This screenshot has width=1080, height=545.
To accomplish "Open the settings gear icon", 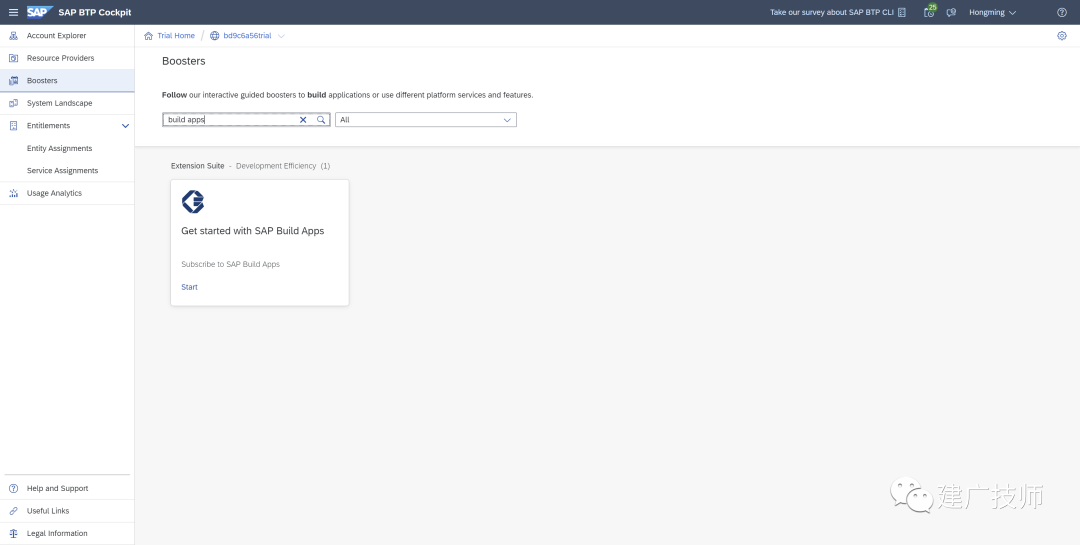I will [1061, 36].
